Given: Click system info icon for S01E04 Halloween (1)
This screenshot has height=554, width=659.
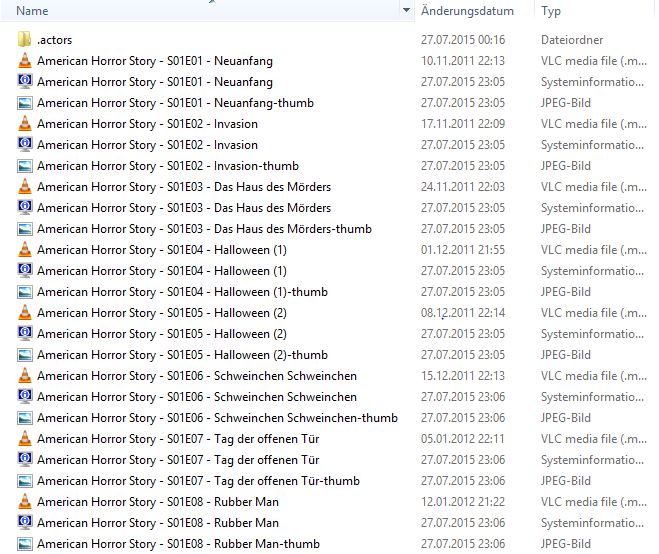Looking at the screenshot, I should (25, 271).
